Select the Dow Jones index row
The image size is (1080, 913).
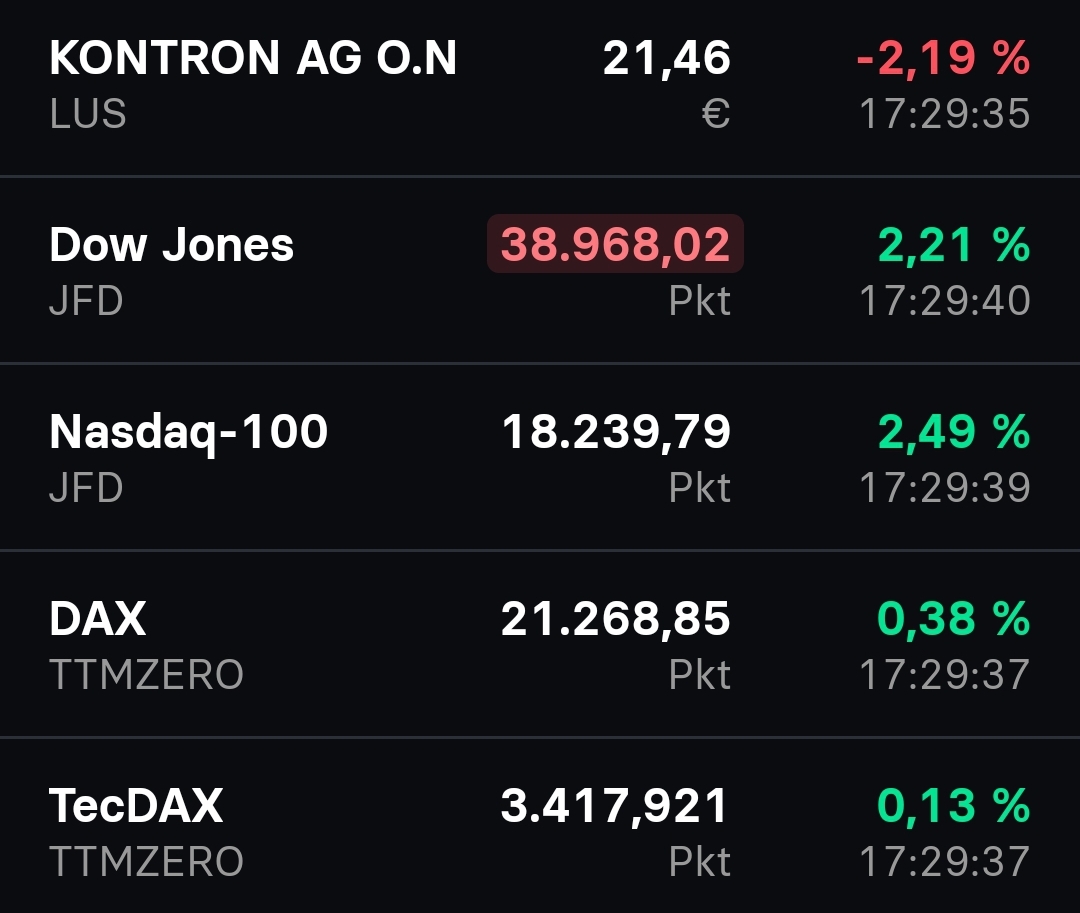click(172, 244)
